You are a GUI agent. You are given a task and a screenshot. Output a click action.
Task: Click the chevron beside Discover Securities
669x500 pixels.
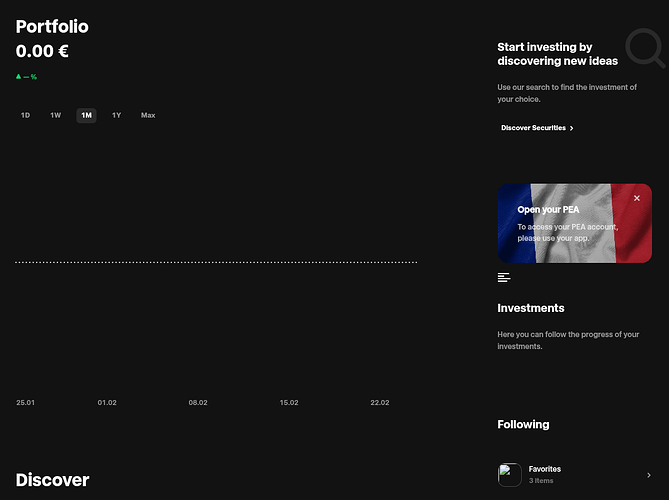[x=571, y=128]
